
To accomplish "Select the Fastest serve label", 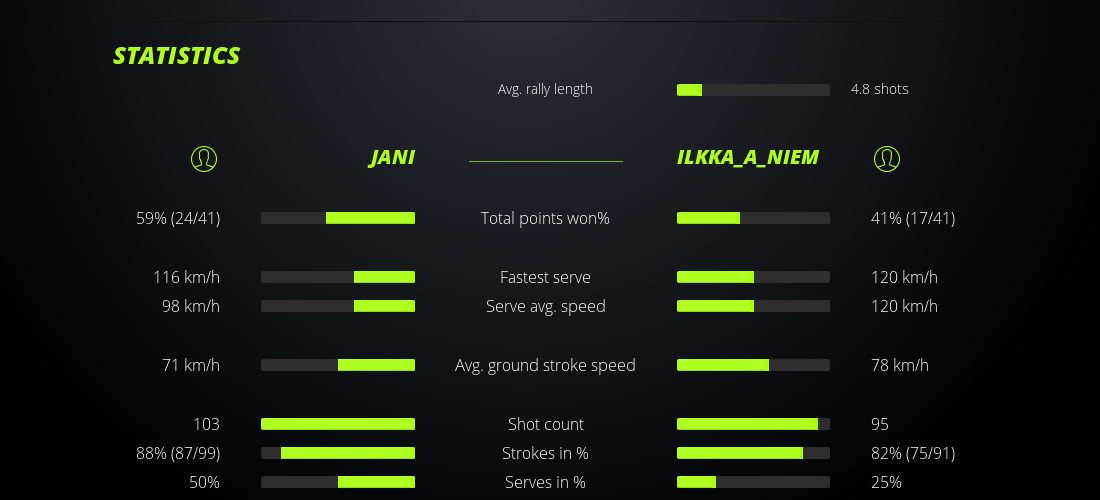I will coord(545,277).
